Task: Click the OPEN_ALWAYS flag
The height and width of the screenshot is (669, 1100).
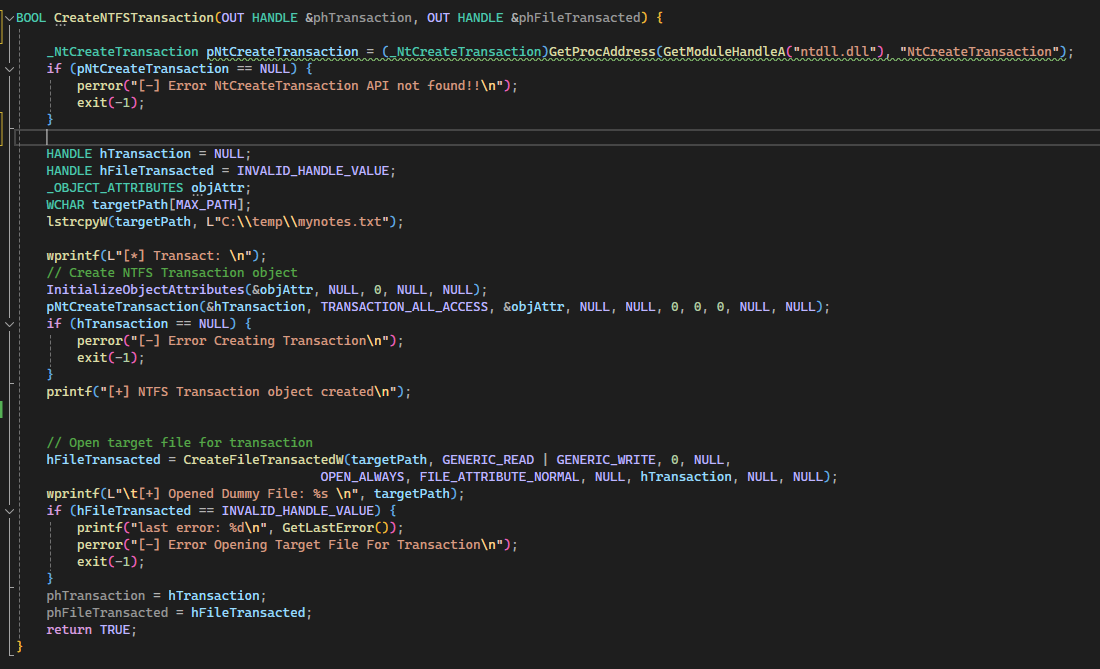Action: coord(365,477)
